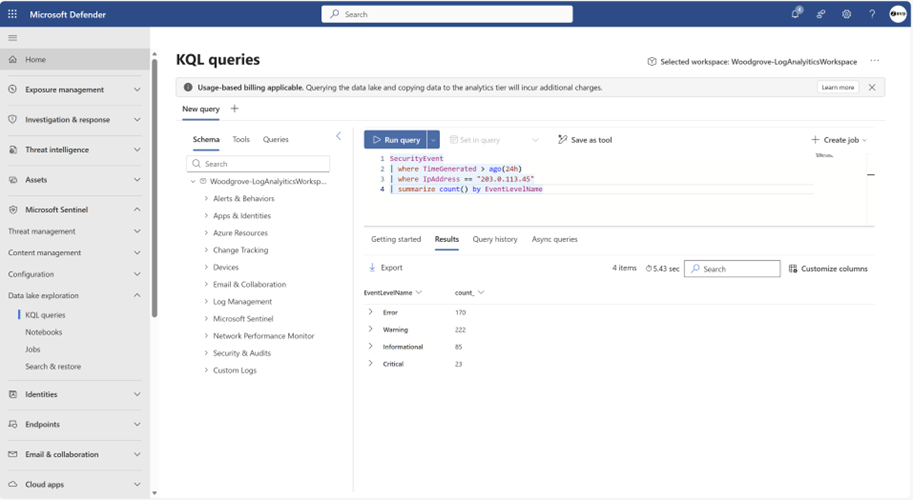Expand the Error result row

tap(370, 312)
